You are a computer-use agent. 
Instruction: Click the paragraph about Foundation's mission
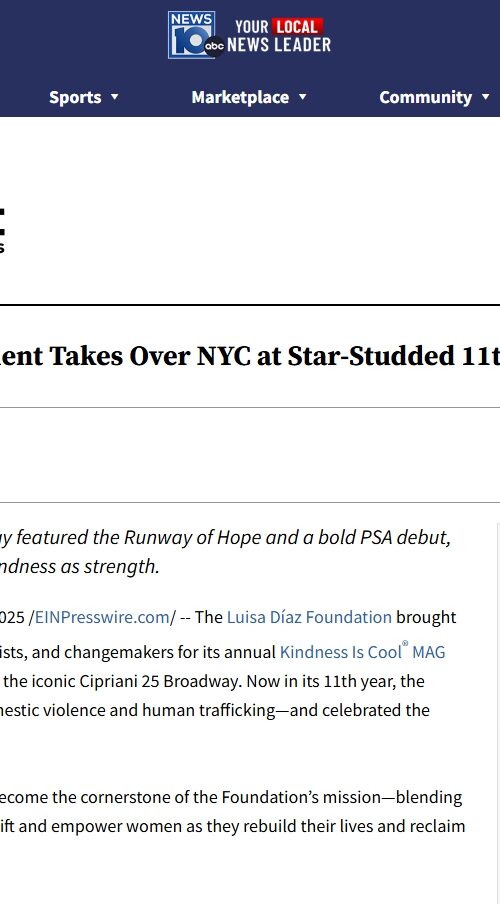point(232,812)
